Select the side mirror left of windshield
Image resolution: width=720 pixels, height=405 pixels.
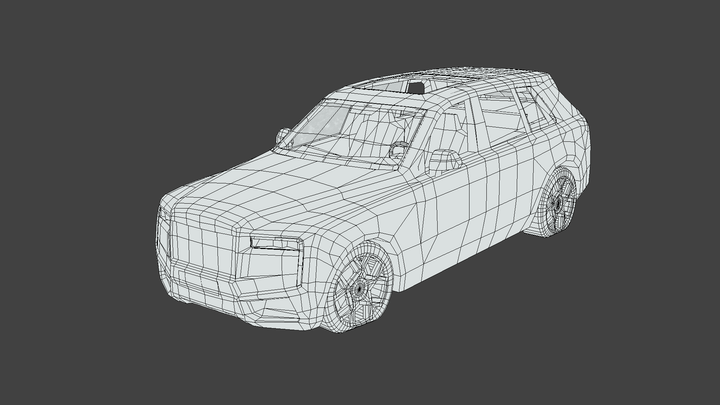pyautogui.click(x=283, y=134)
